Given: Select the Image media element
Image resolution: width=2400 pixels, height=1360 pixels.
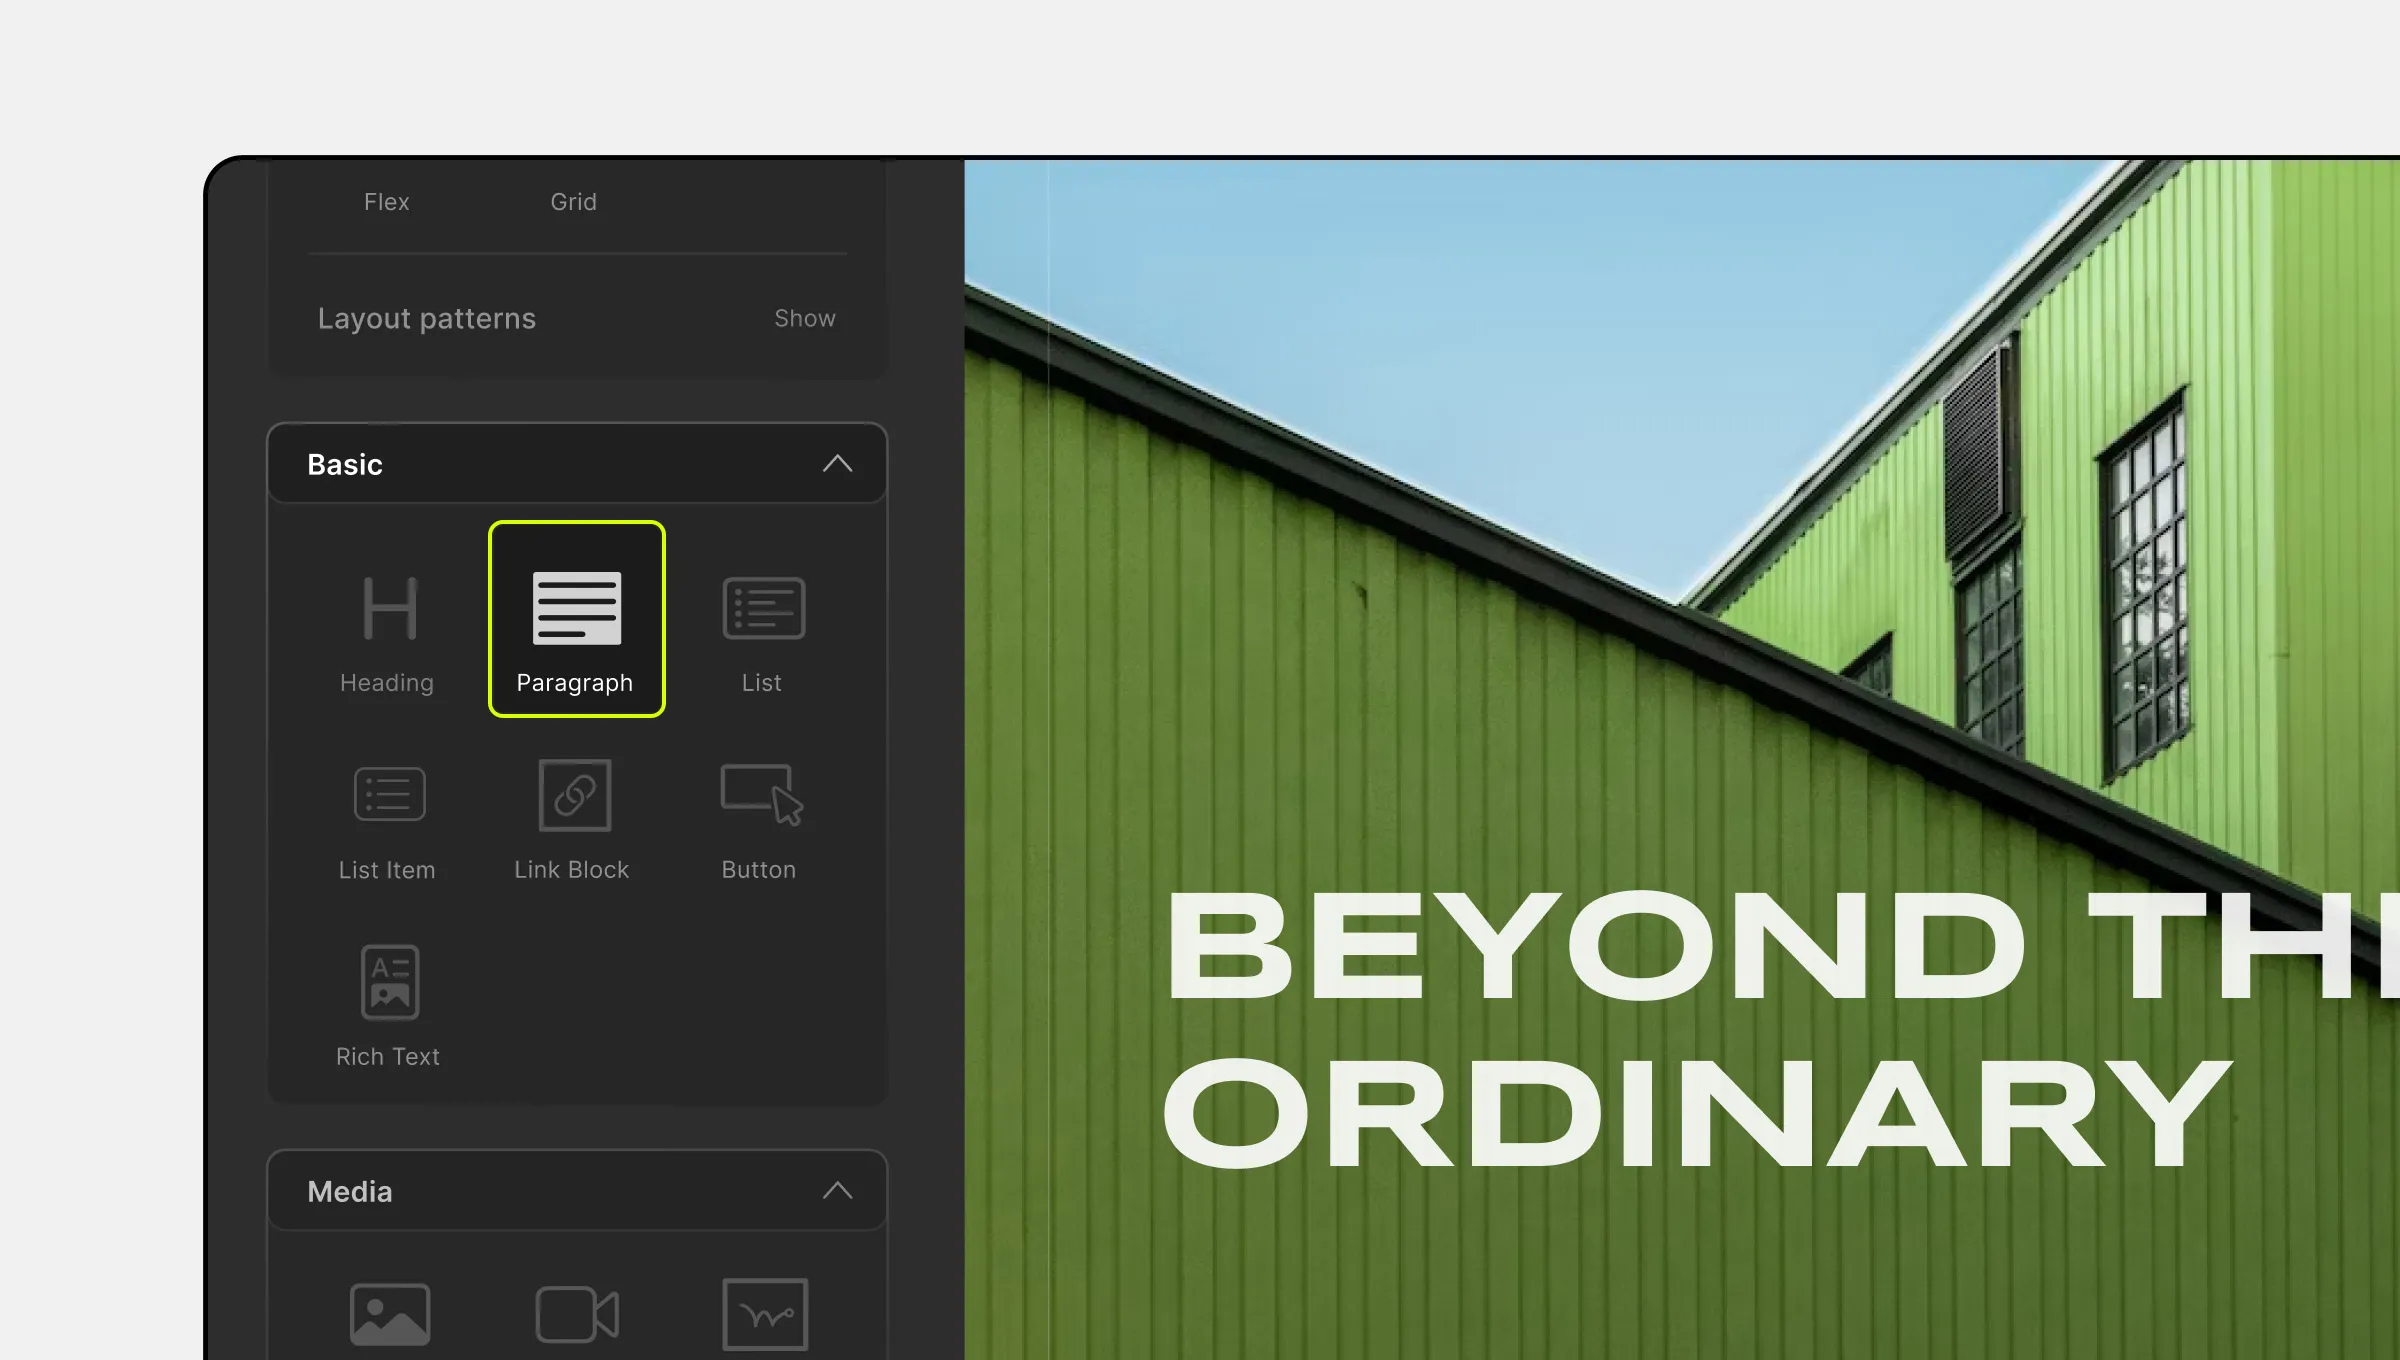Looking at the screenshot, I should tap(386, 1311).
